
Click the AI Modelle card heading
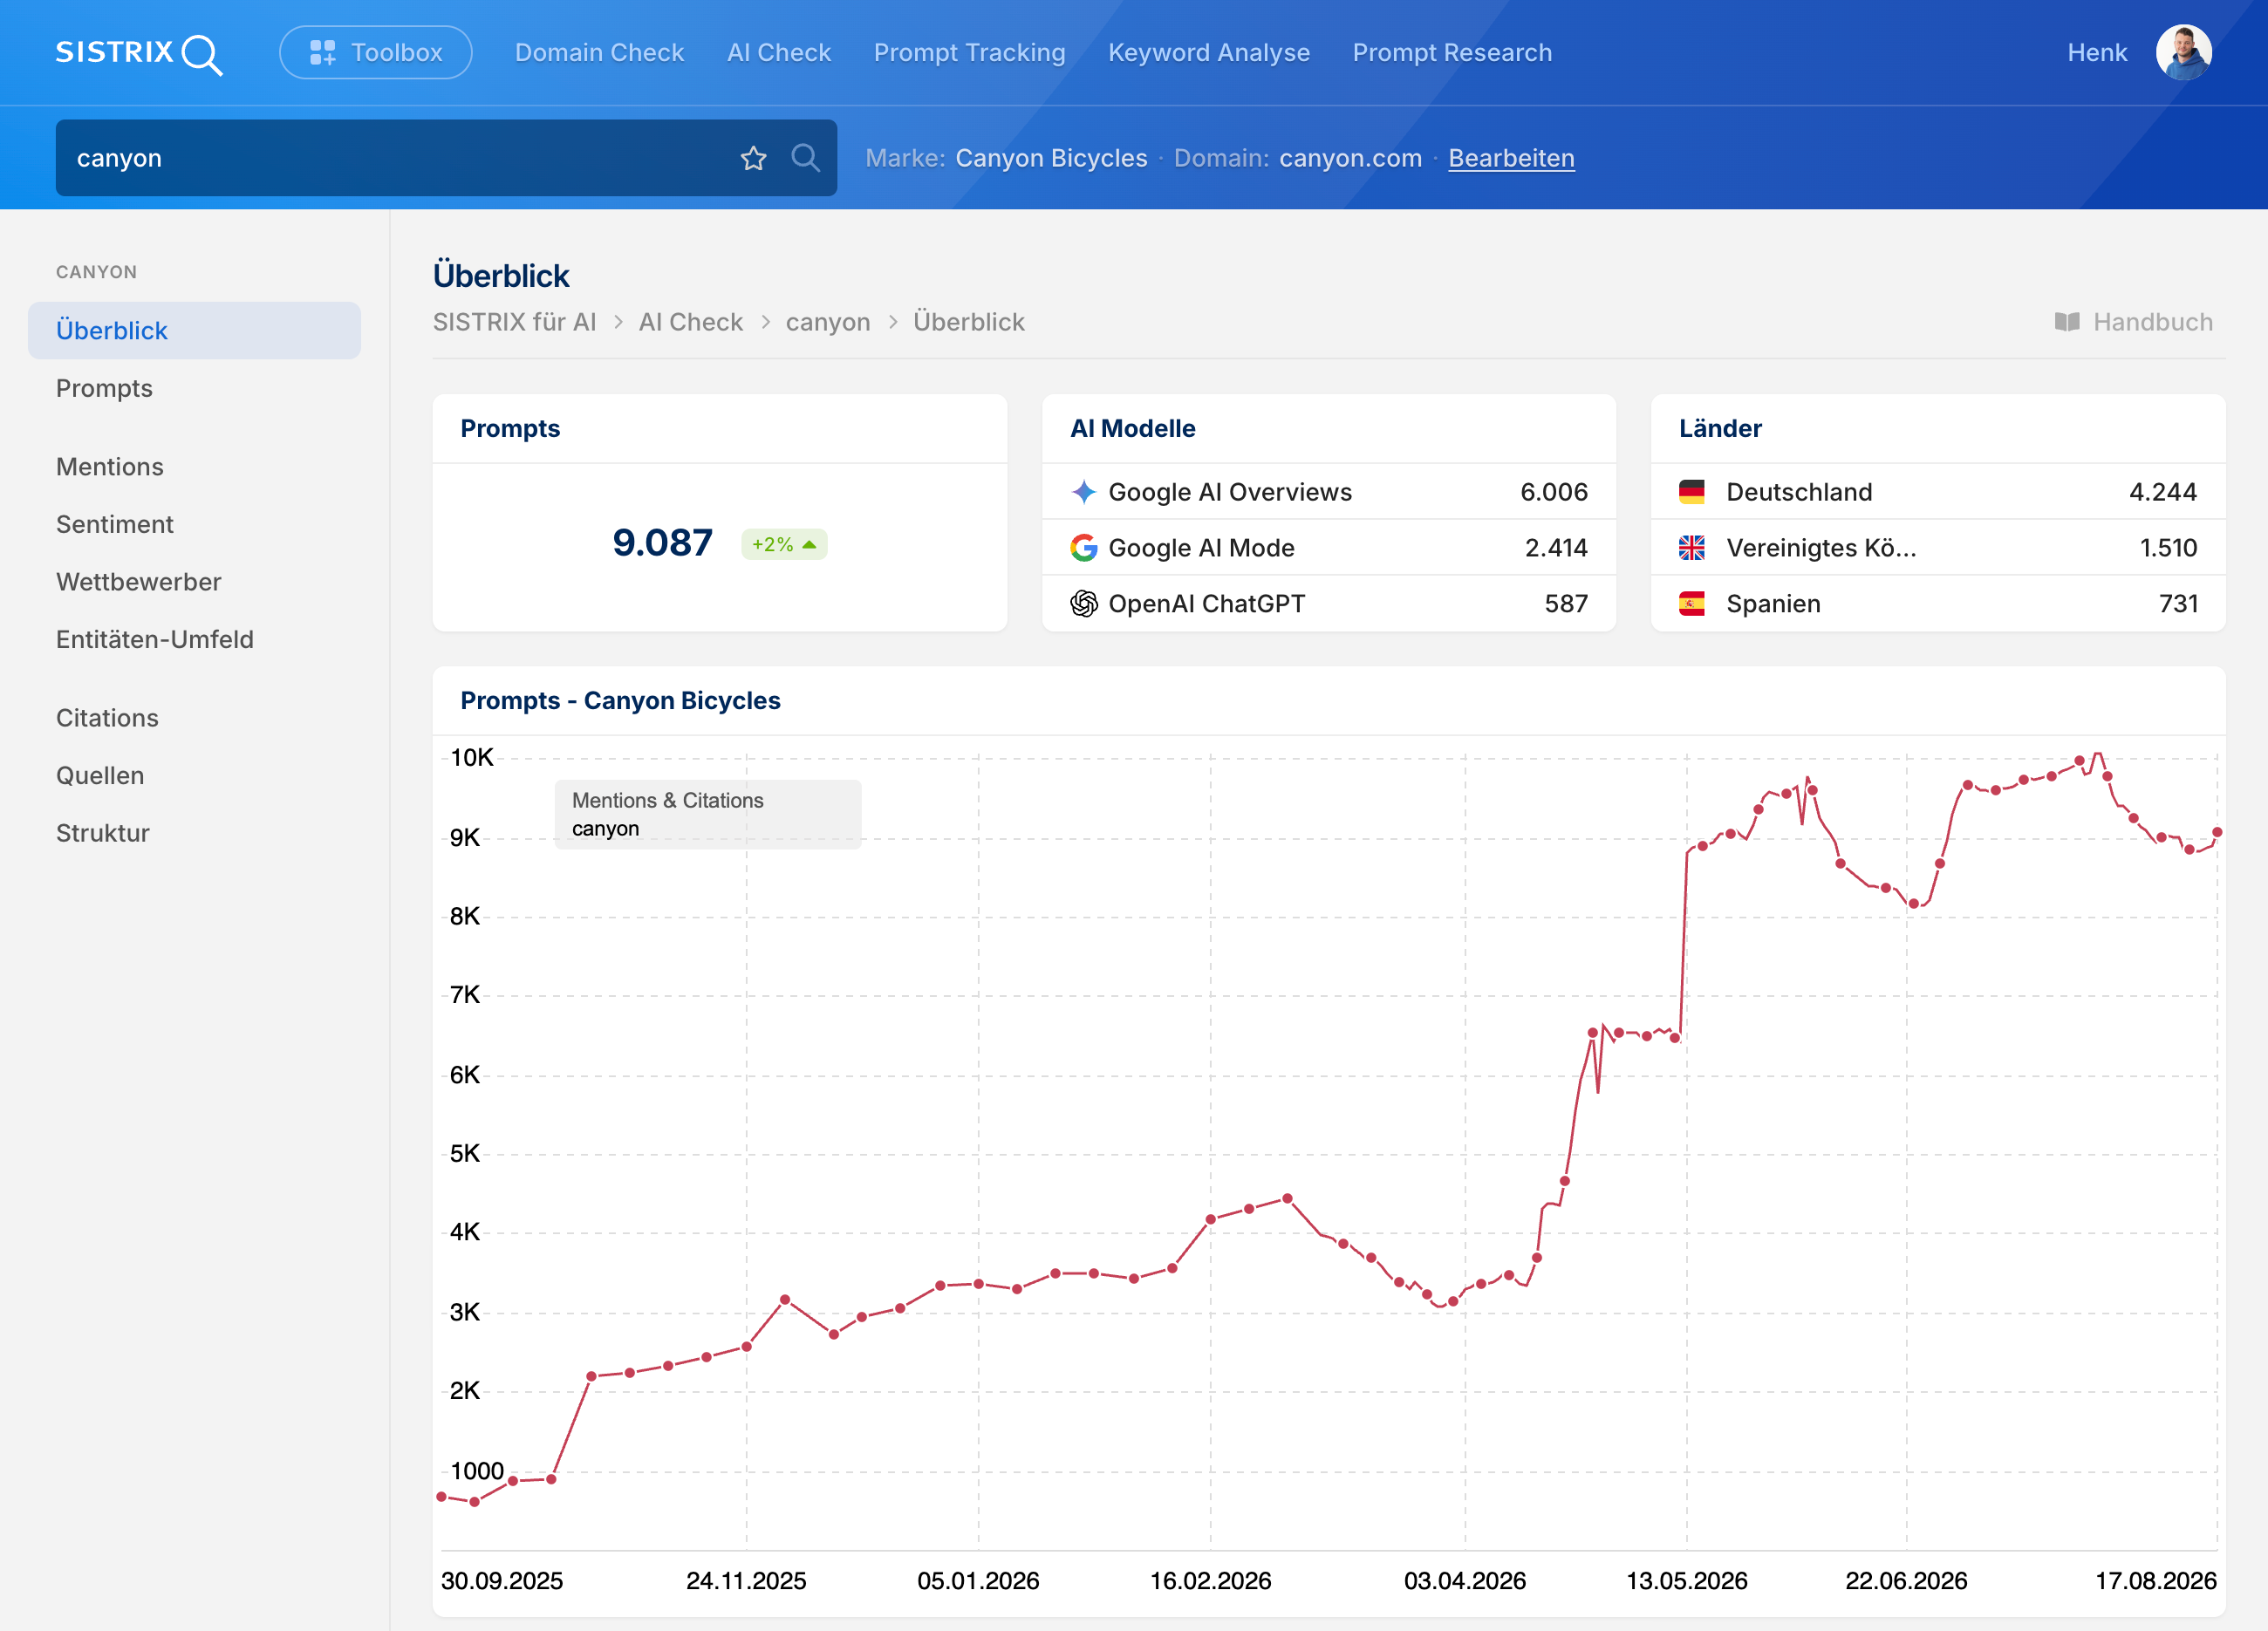[x=1133, y=428]
